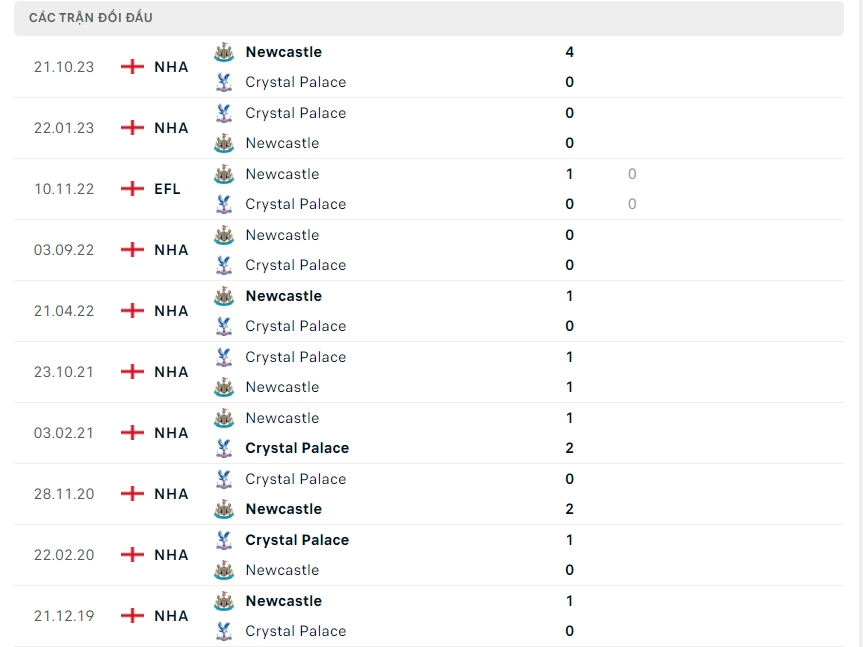
Task: Click Newcastle's score of 4 on 21.10.23
Action: coord(569,52)
